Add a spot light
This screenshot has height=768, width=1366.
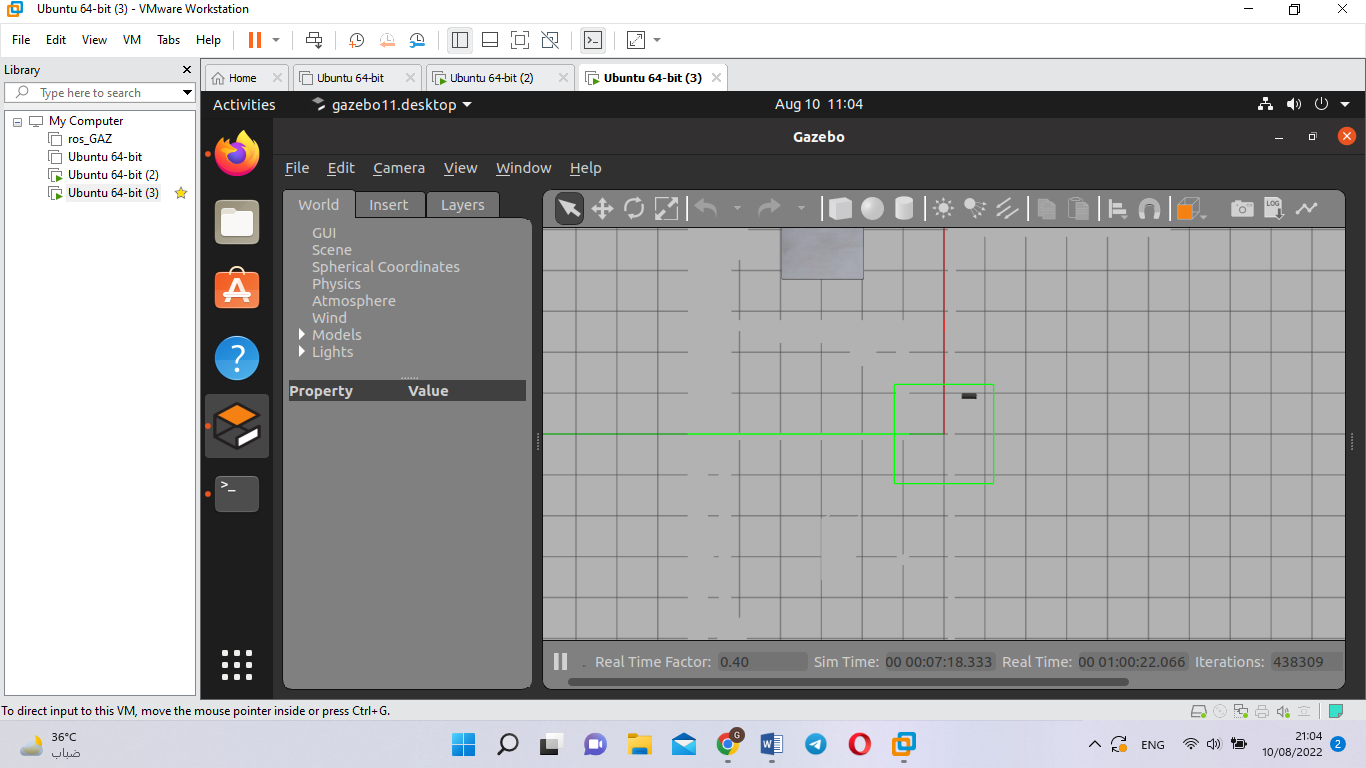[x=973, y=209]
